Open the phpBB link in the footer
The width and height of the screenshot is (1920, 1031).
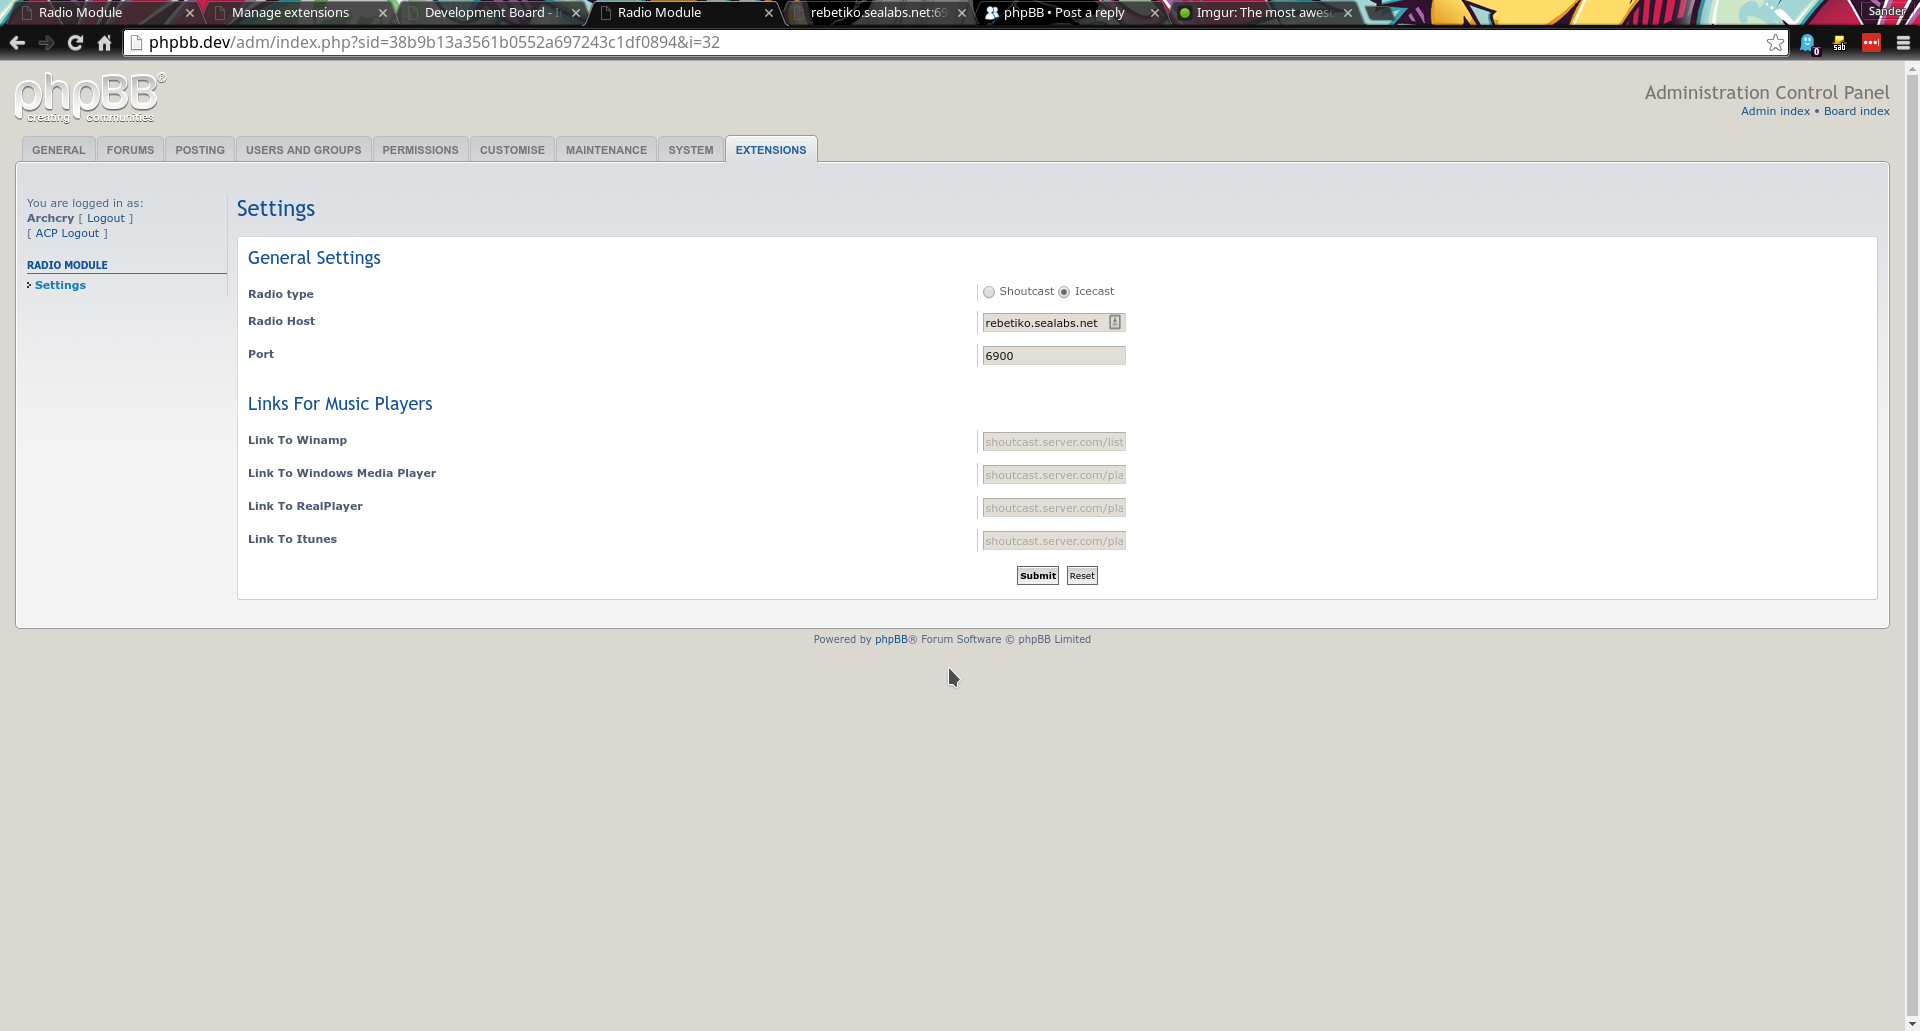tap(891, 639)
